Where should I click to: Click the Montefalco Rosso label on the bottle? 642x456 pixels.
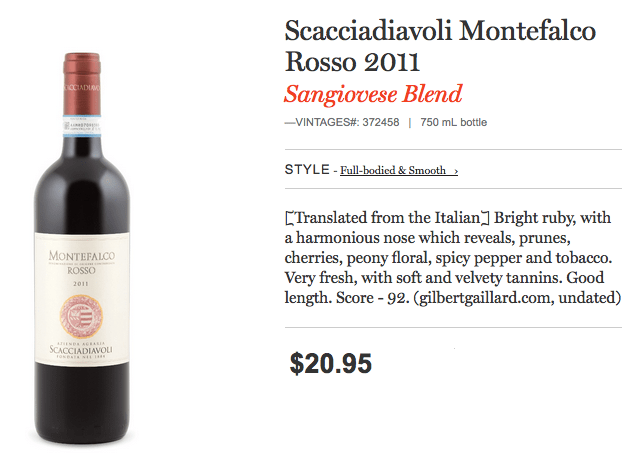[x=81, y=262]
